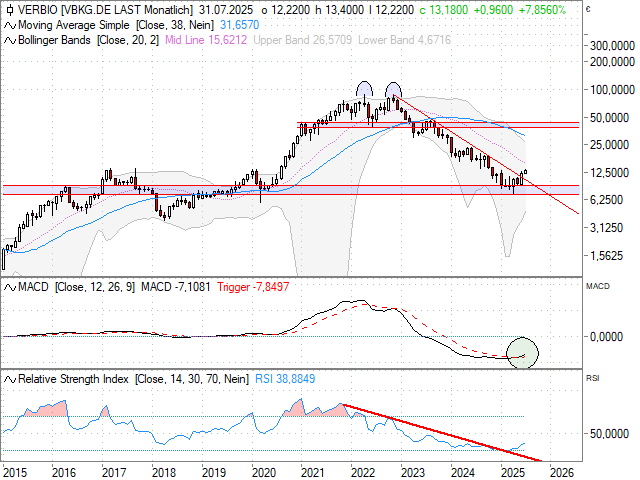Select the MACD [Close, 12, 26, 9] label
Screen dimensions: 640x480
click(77, 287)
